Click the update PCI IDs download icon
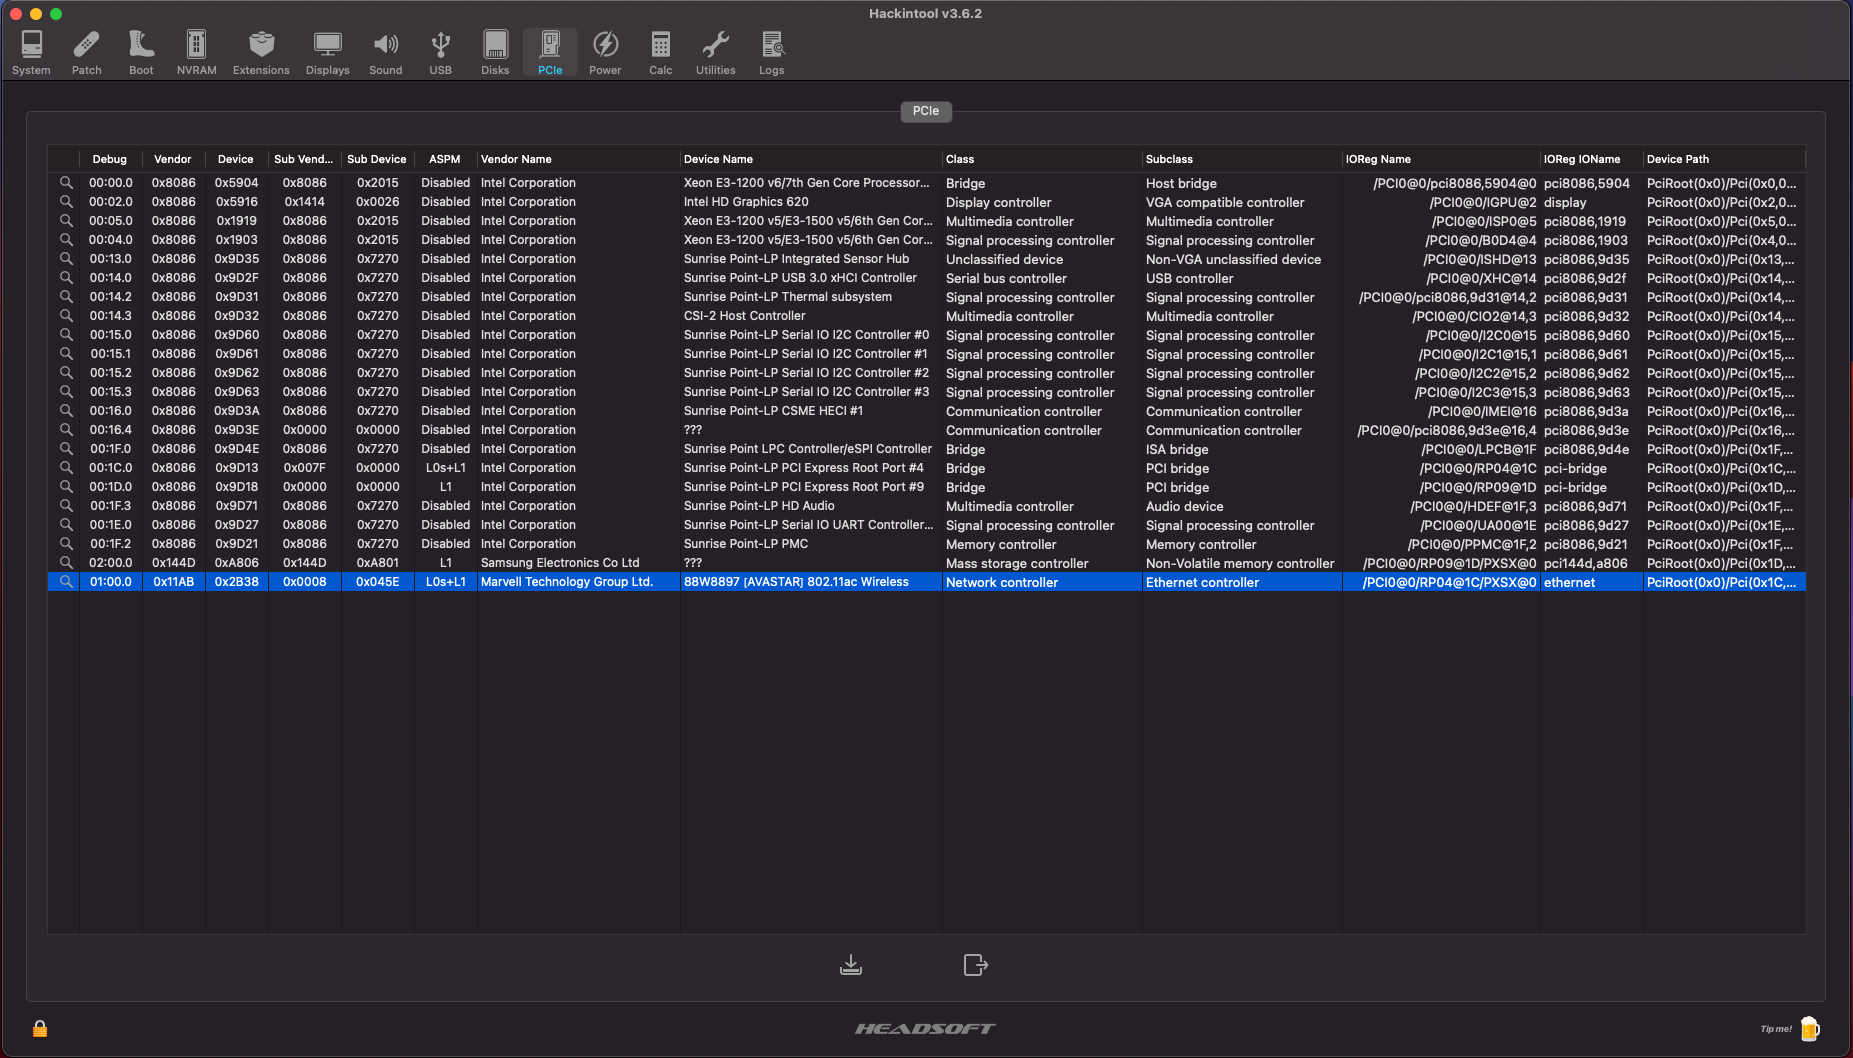This screenshot has width=1853, height=1058. pos(851,965)
